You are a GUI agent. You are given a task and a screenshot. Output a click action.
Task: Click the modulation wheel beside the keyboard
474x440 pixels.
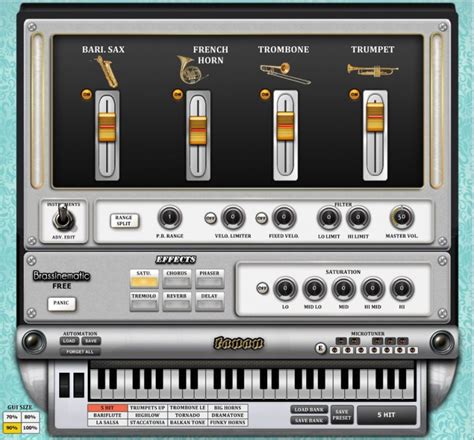pos(79,385)
